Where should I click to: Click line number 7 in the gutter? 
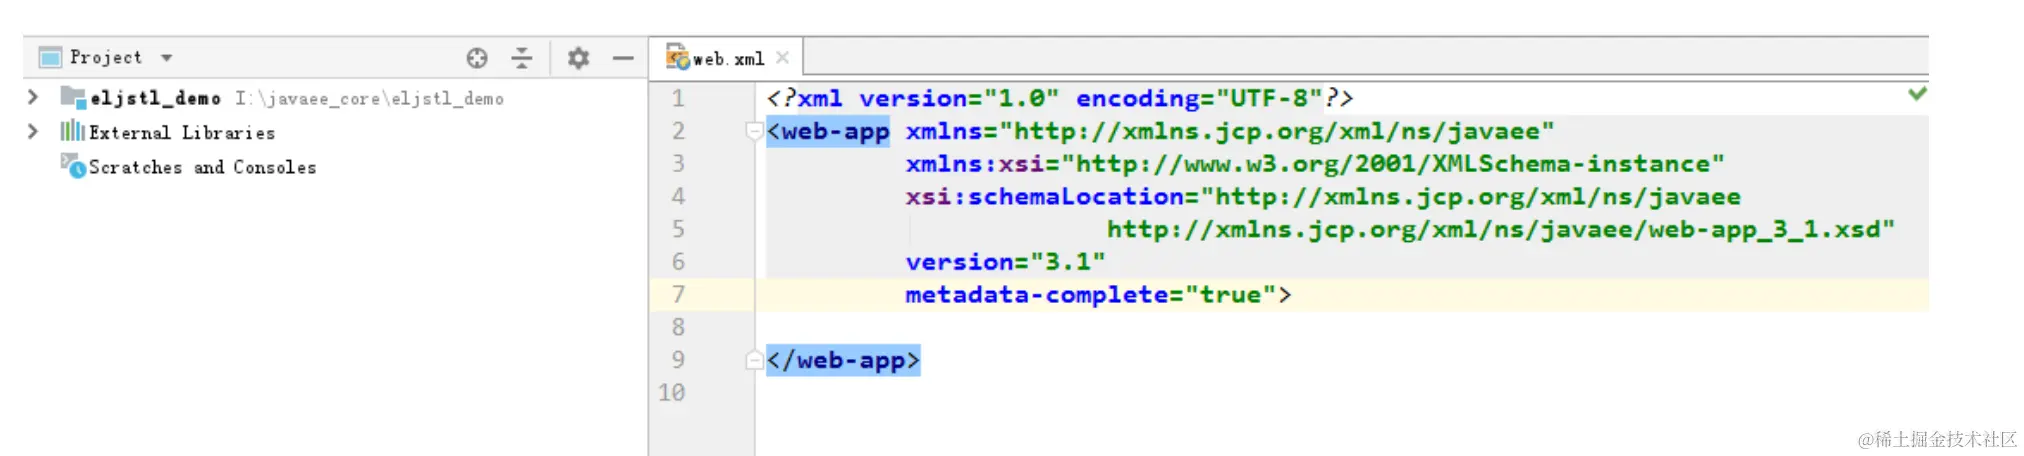(678, 294)
